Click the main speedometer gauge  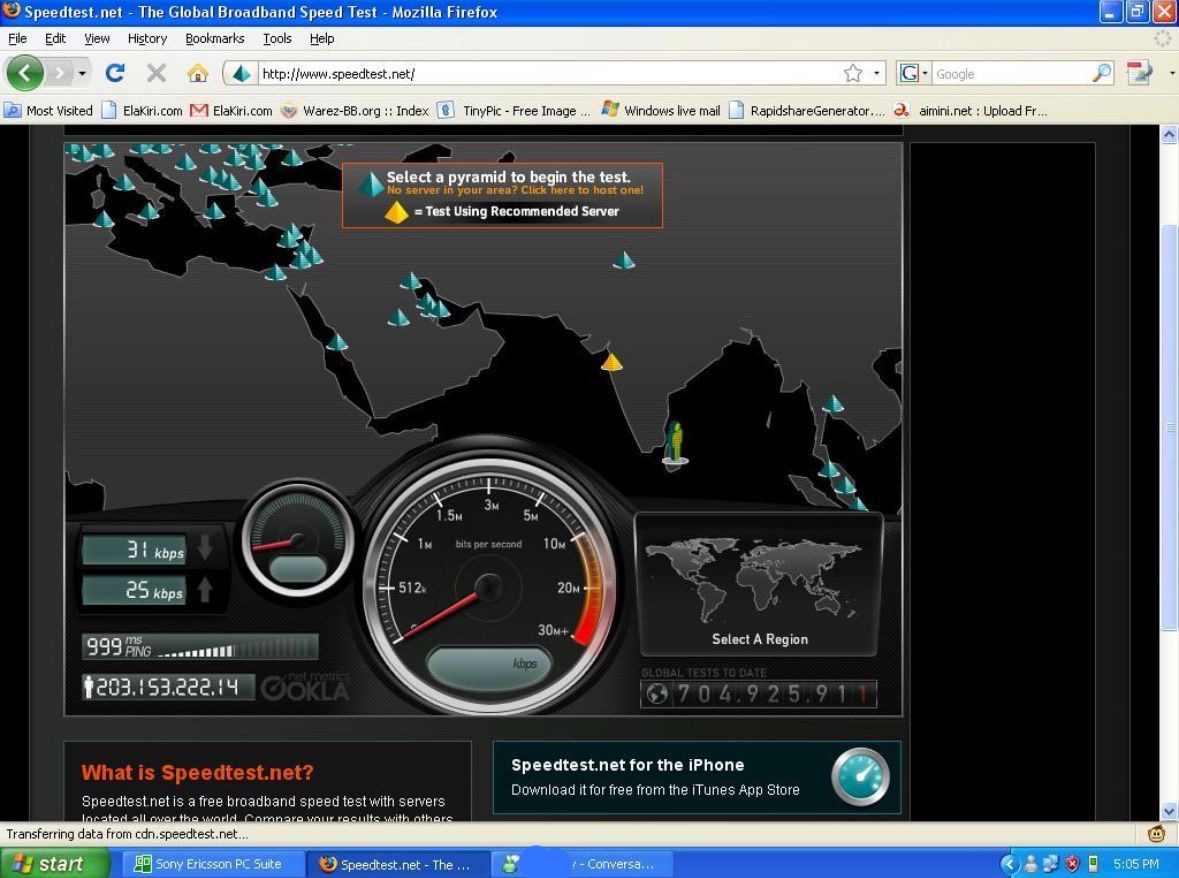tap(489, 586)
